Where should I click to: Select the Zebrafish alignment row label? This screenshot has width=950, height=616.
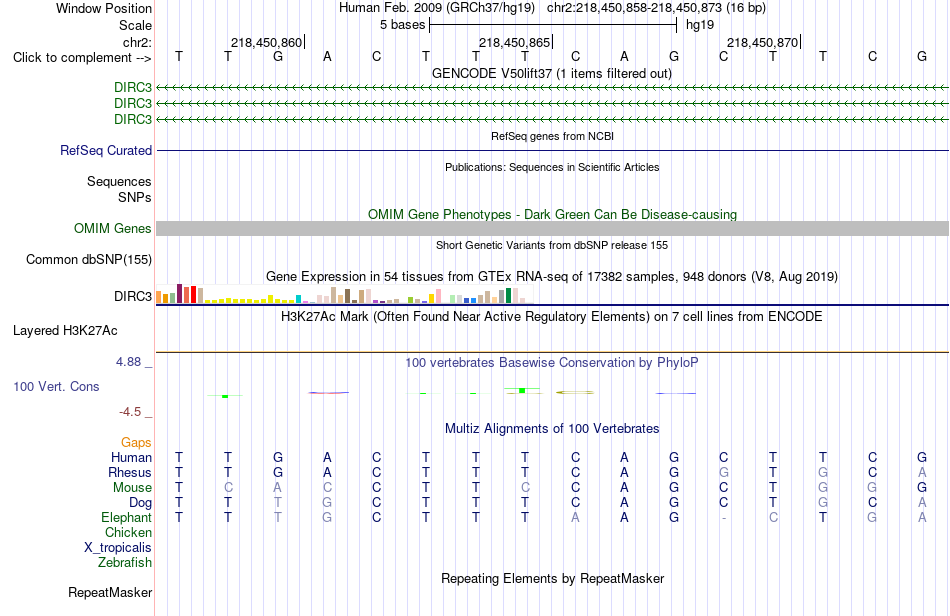125,563
